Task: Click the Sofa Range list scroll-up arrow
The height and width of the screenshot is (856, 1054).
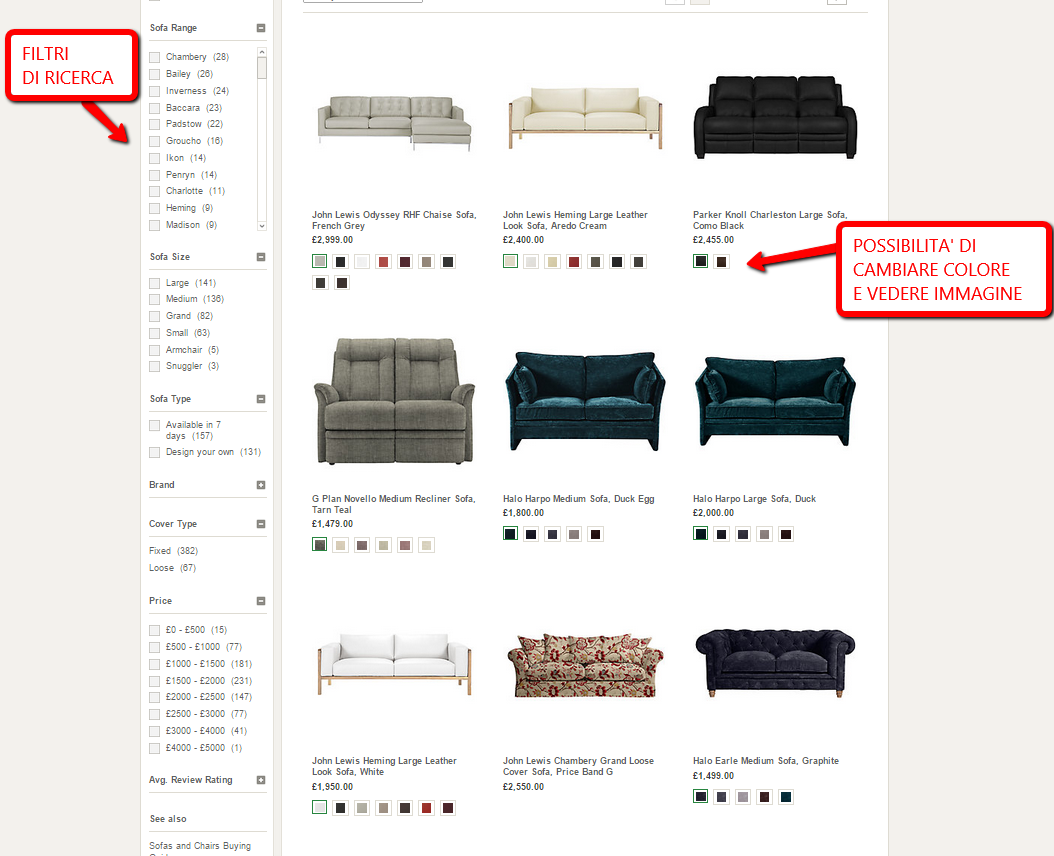Action: coord(262,52)
